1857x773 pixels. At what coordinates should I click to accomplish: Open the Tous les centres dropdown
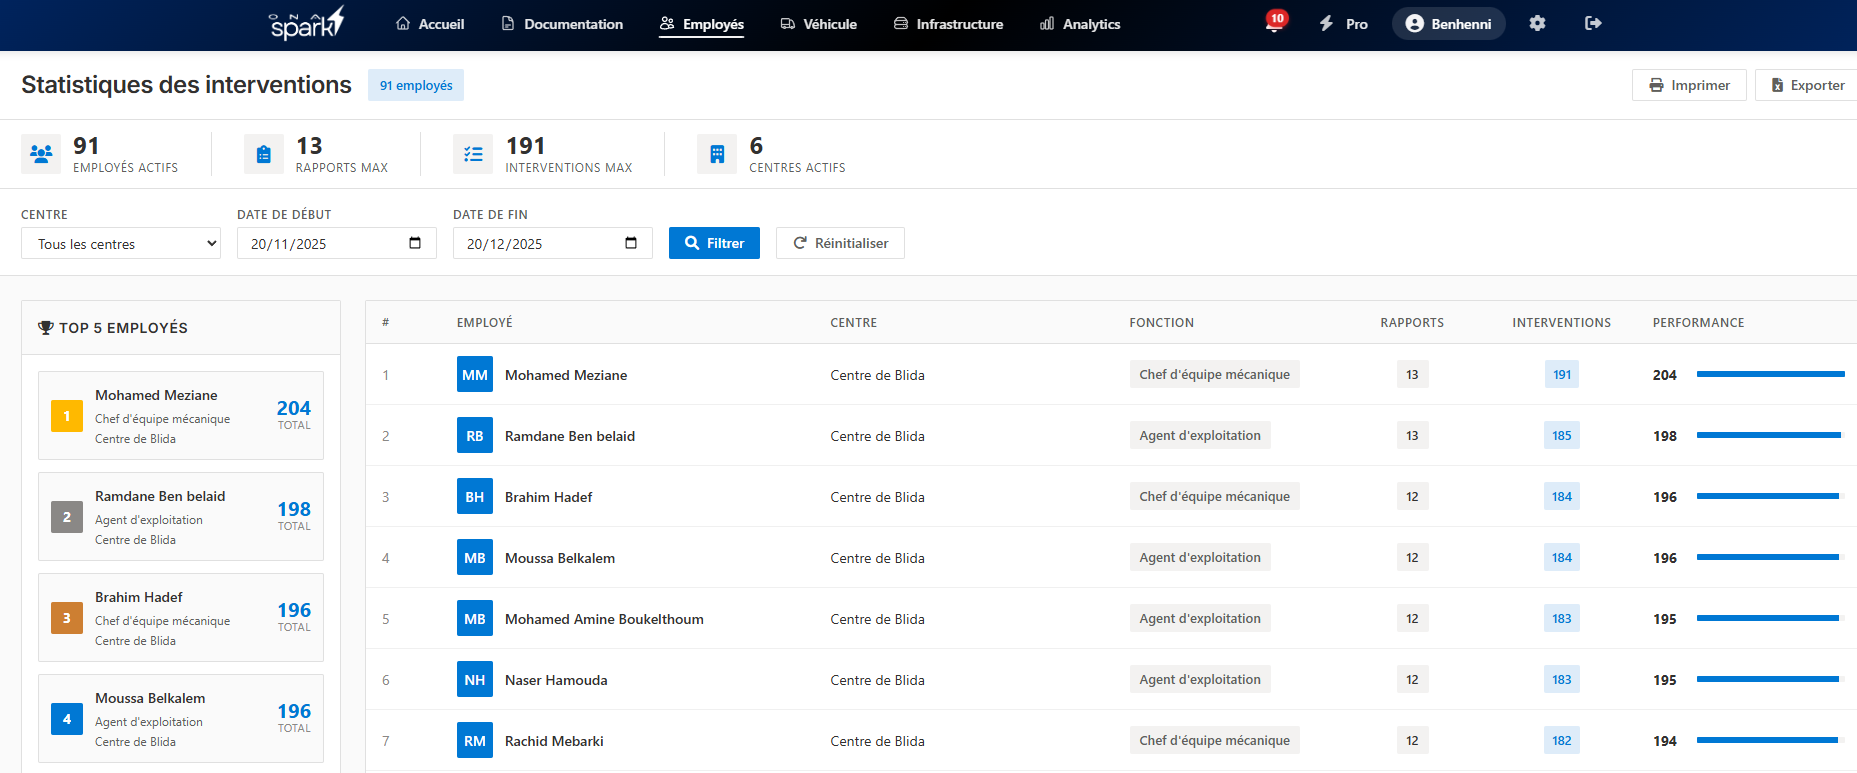click(x=121, y=243)
